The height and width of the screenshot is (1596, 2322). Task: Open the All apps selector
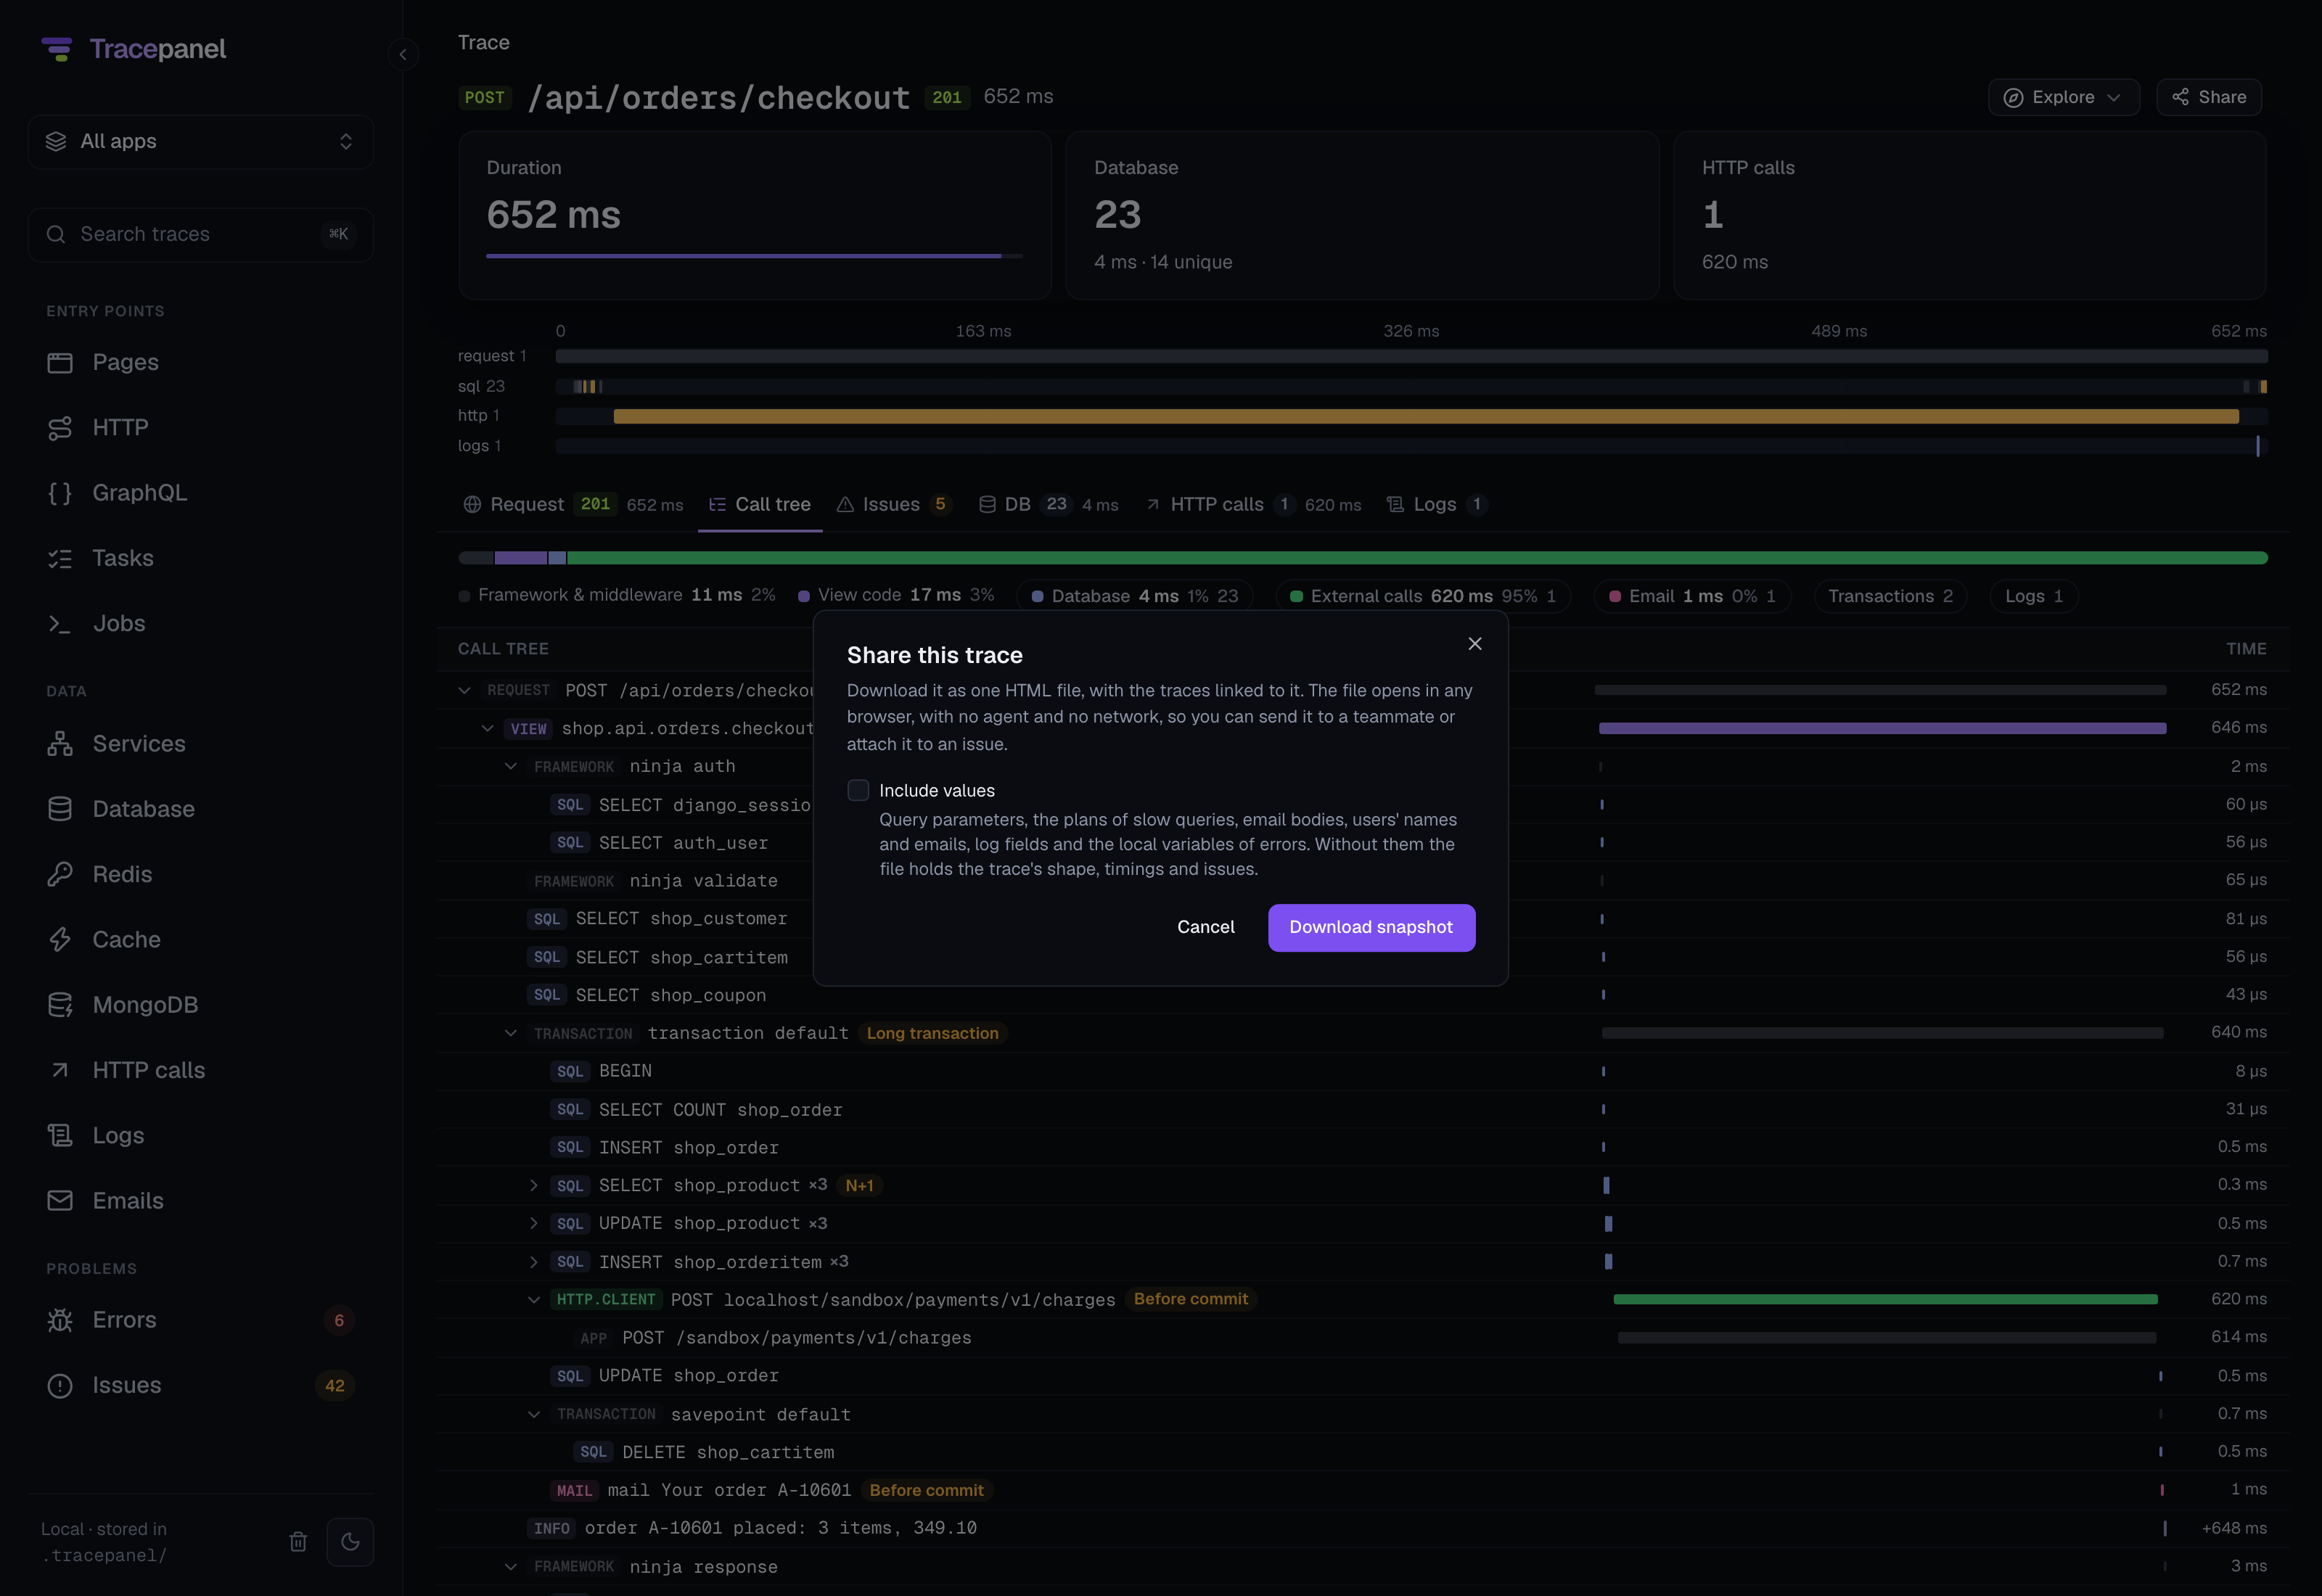[200, 141]
